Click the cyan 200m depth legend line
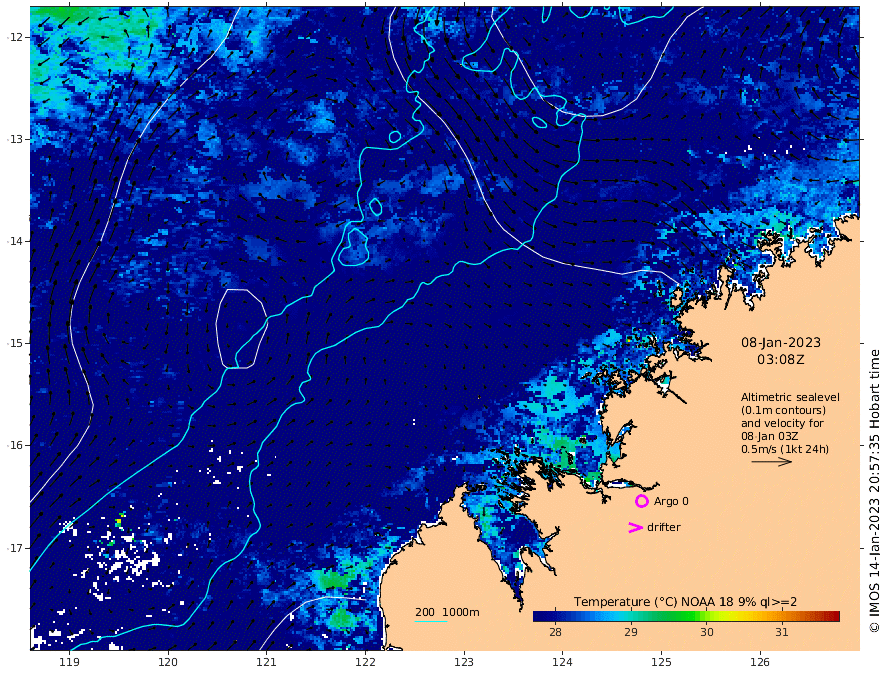Screen dimensions: 880x680 431,621
